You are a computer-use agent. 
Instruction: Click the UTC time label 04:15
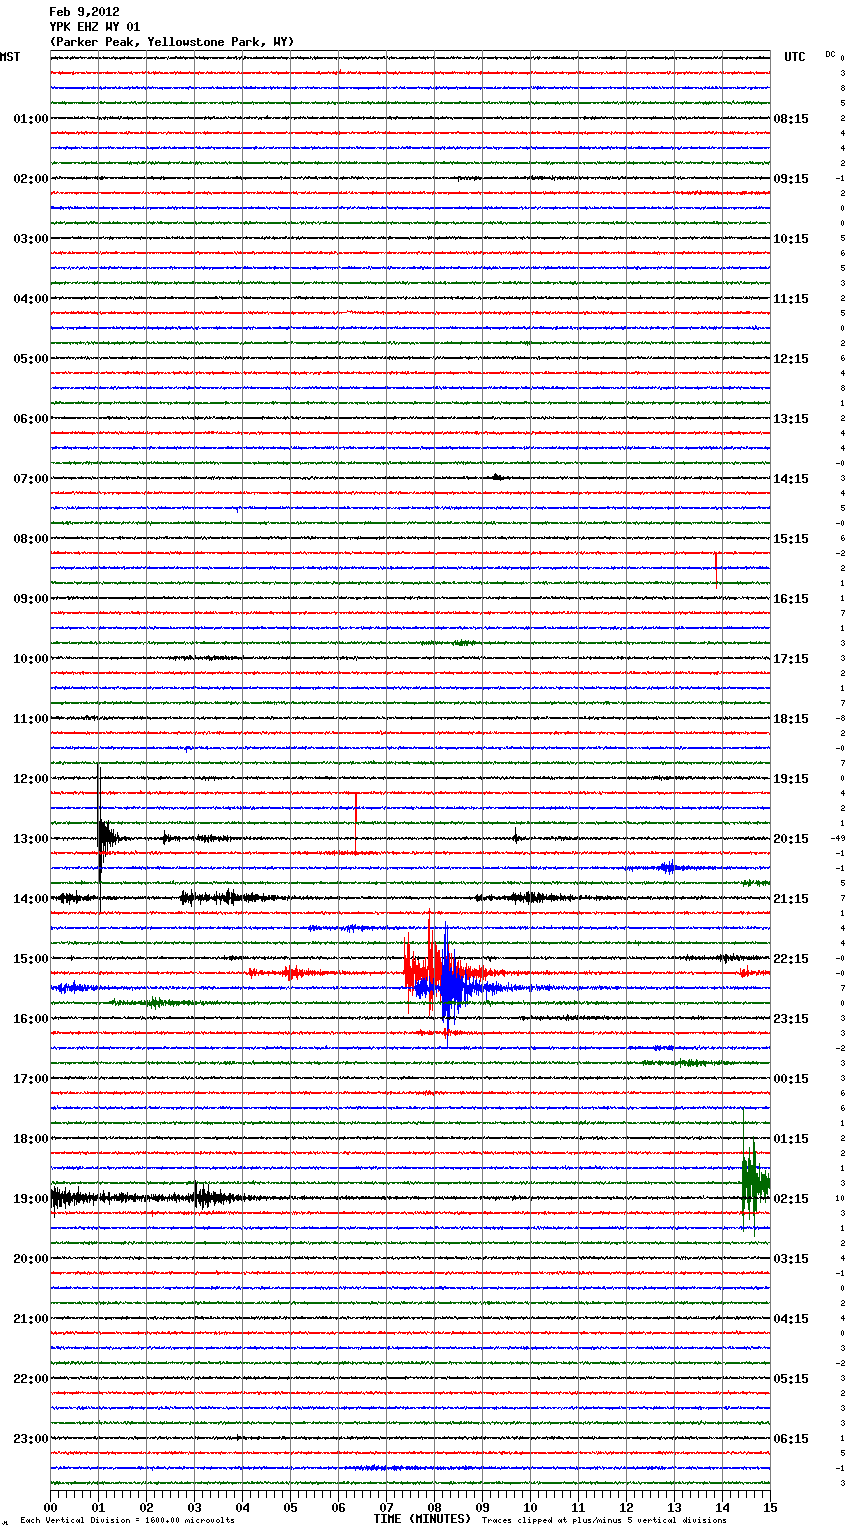click(x=791, y=1319)
